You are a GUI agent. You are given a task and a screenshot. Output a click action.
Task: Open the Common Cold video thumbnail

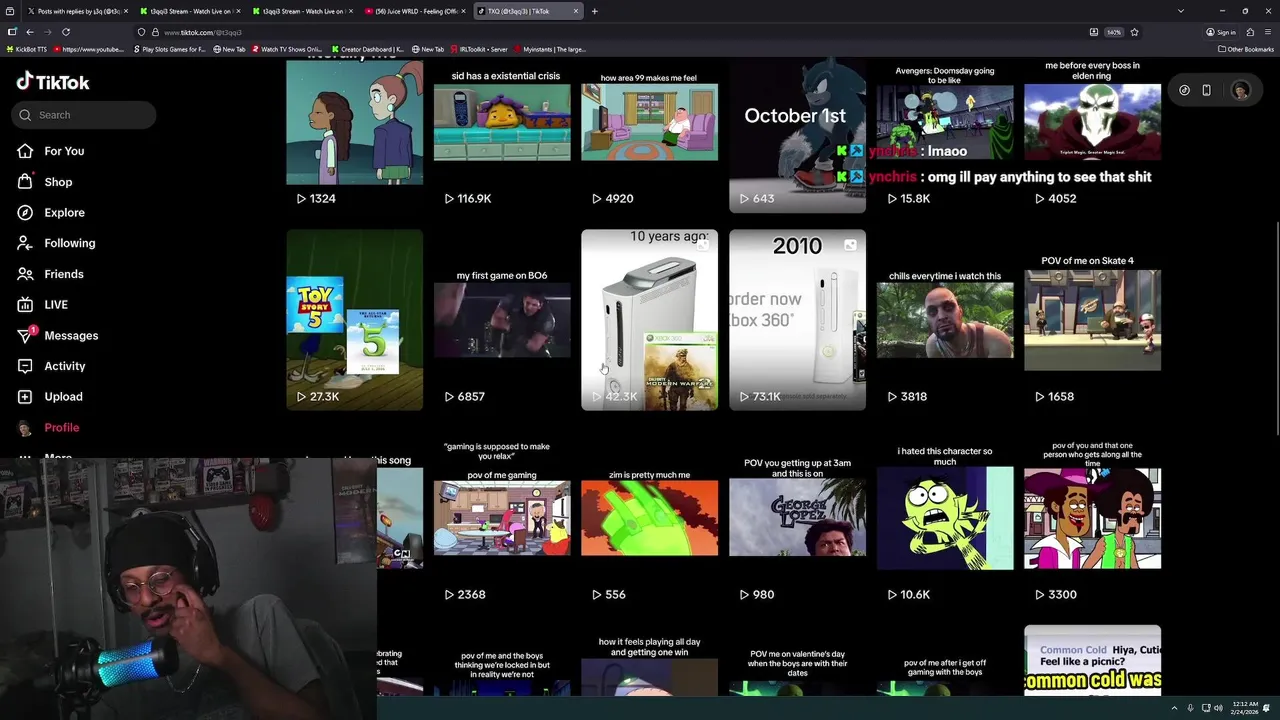(1093, 660)
